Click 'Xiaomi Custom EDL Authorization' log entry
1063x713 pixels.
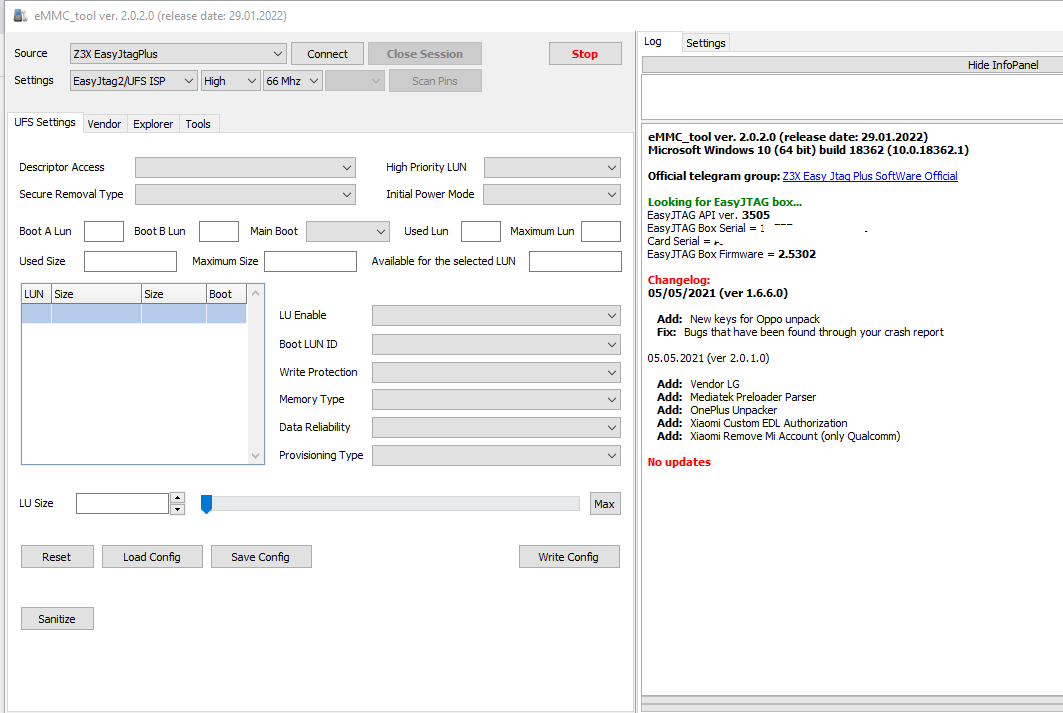(769, 423)
